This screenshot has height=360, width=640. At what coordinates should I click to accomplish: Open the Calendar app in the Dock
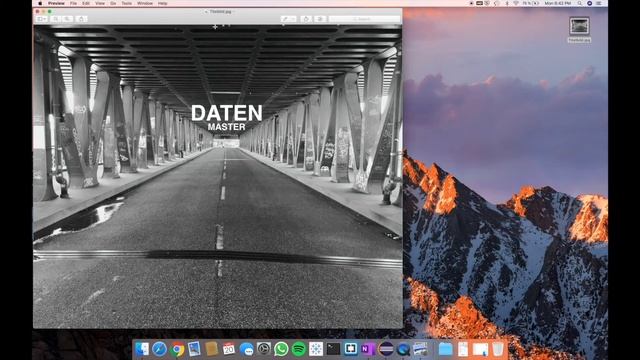229,349
